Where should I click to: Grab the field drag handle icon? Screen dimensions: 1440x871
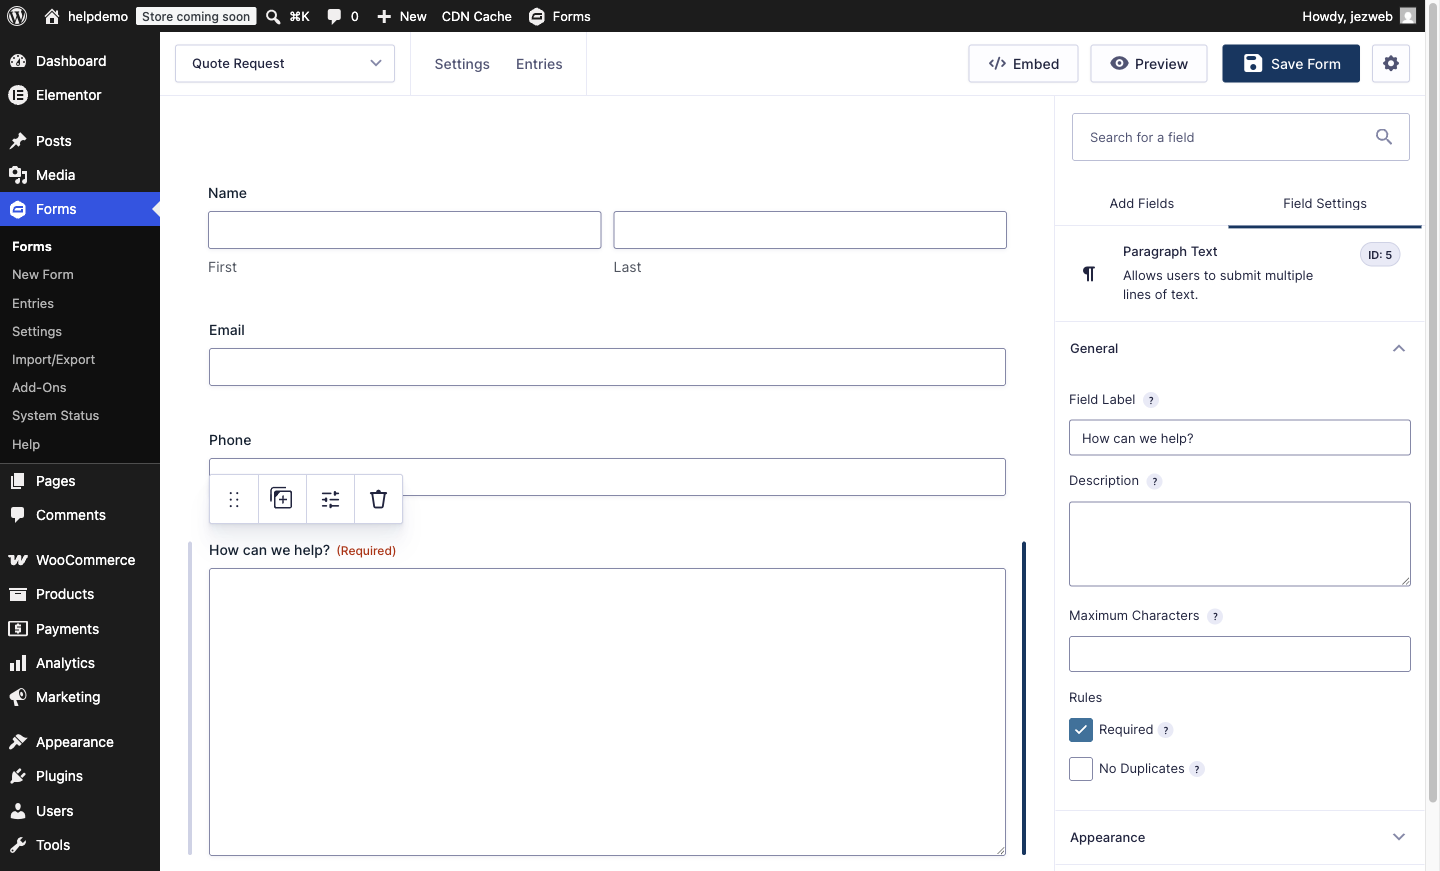[234, 499]
